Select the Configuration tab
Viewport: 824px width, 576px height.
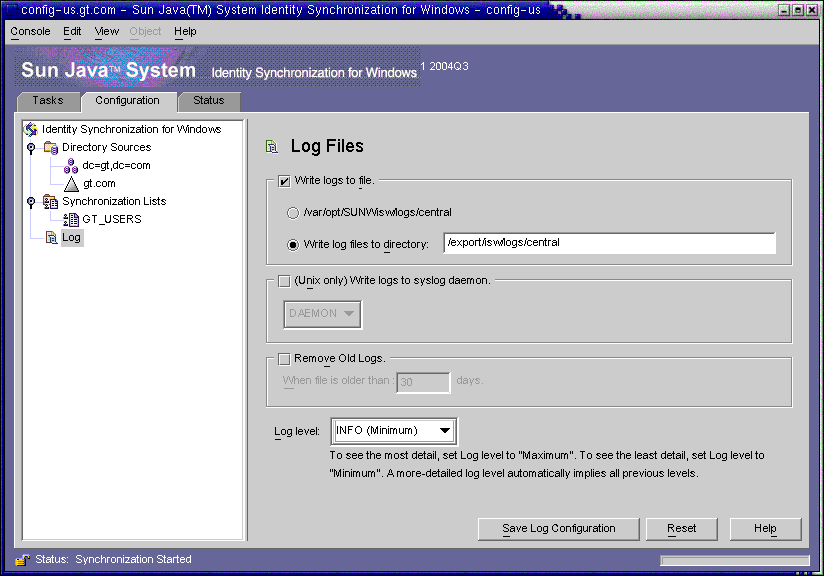(128, 101)
